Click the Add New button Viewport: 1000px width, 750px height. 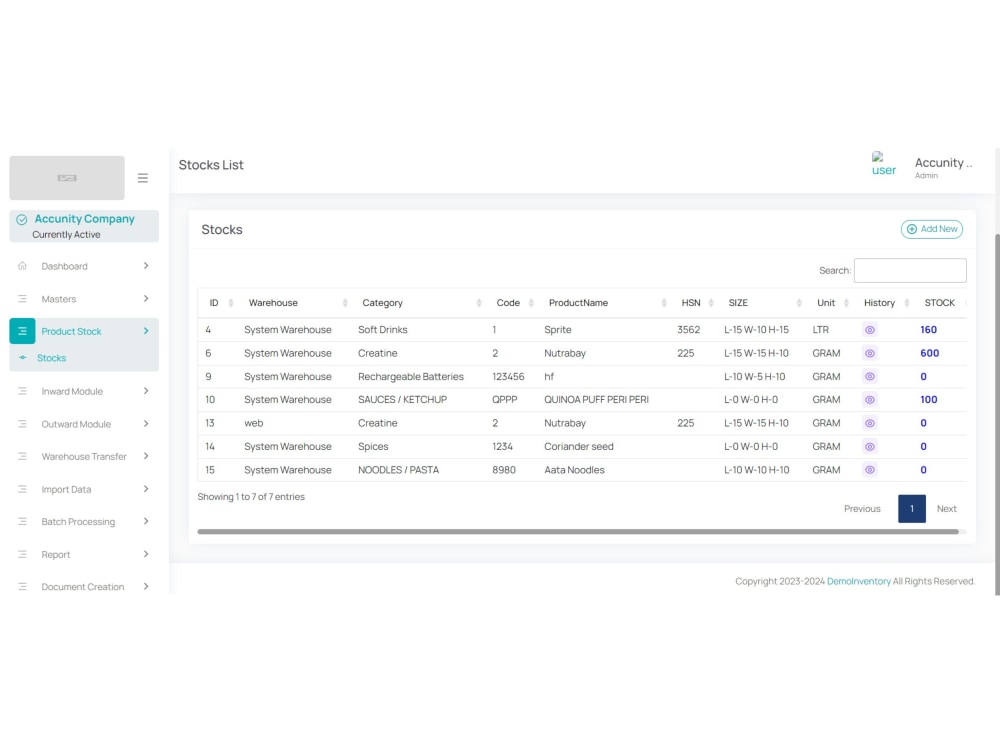[x=931, y=229]
